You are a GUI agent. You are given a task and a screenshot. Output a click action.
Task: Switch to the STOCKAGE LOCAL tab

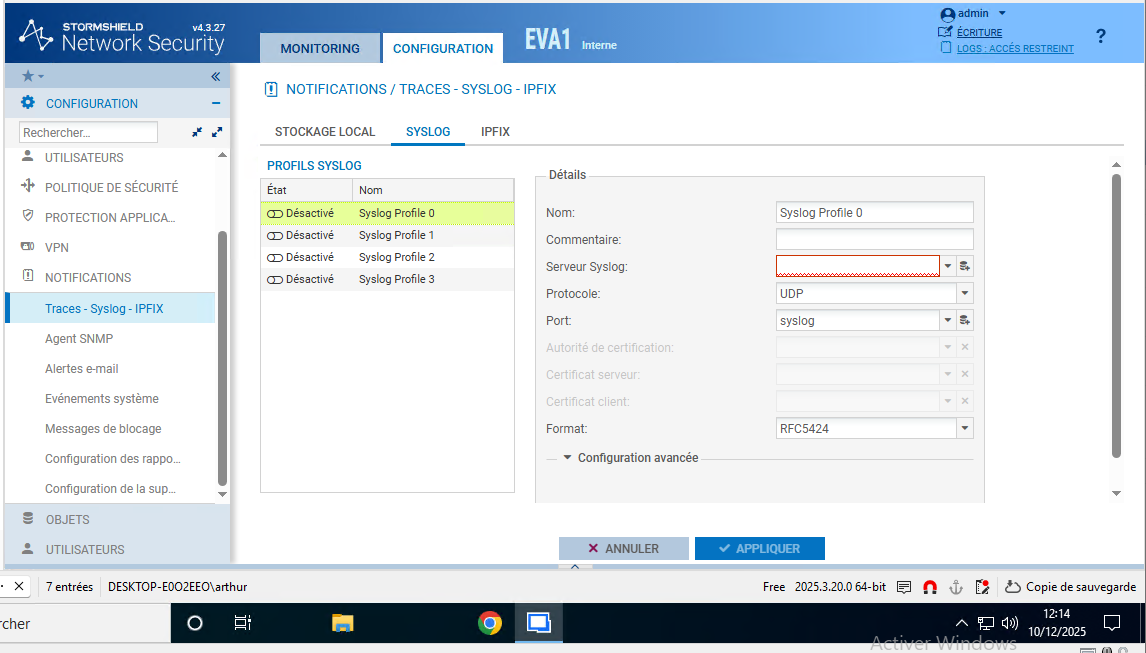(x=325, y=132)
